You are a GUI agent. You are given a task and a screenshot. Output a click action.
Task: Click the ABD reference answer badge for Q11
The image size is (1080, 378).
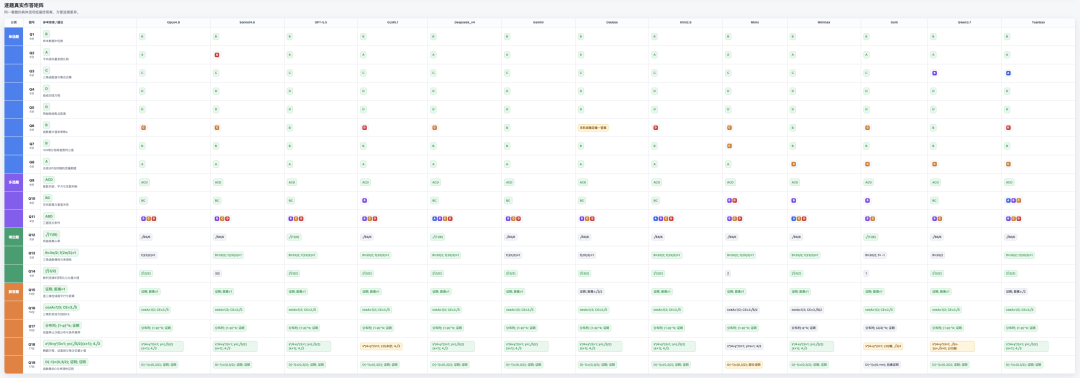49,216
